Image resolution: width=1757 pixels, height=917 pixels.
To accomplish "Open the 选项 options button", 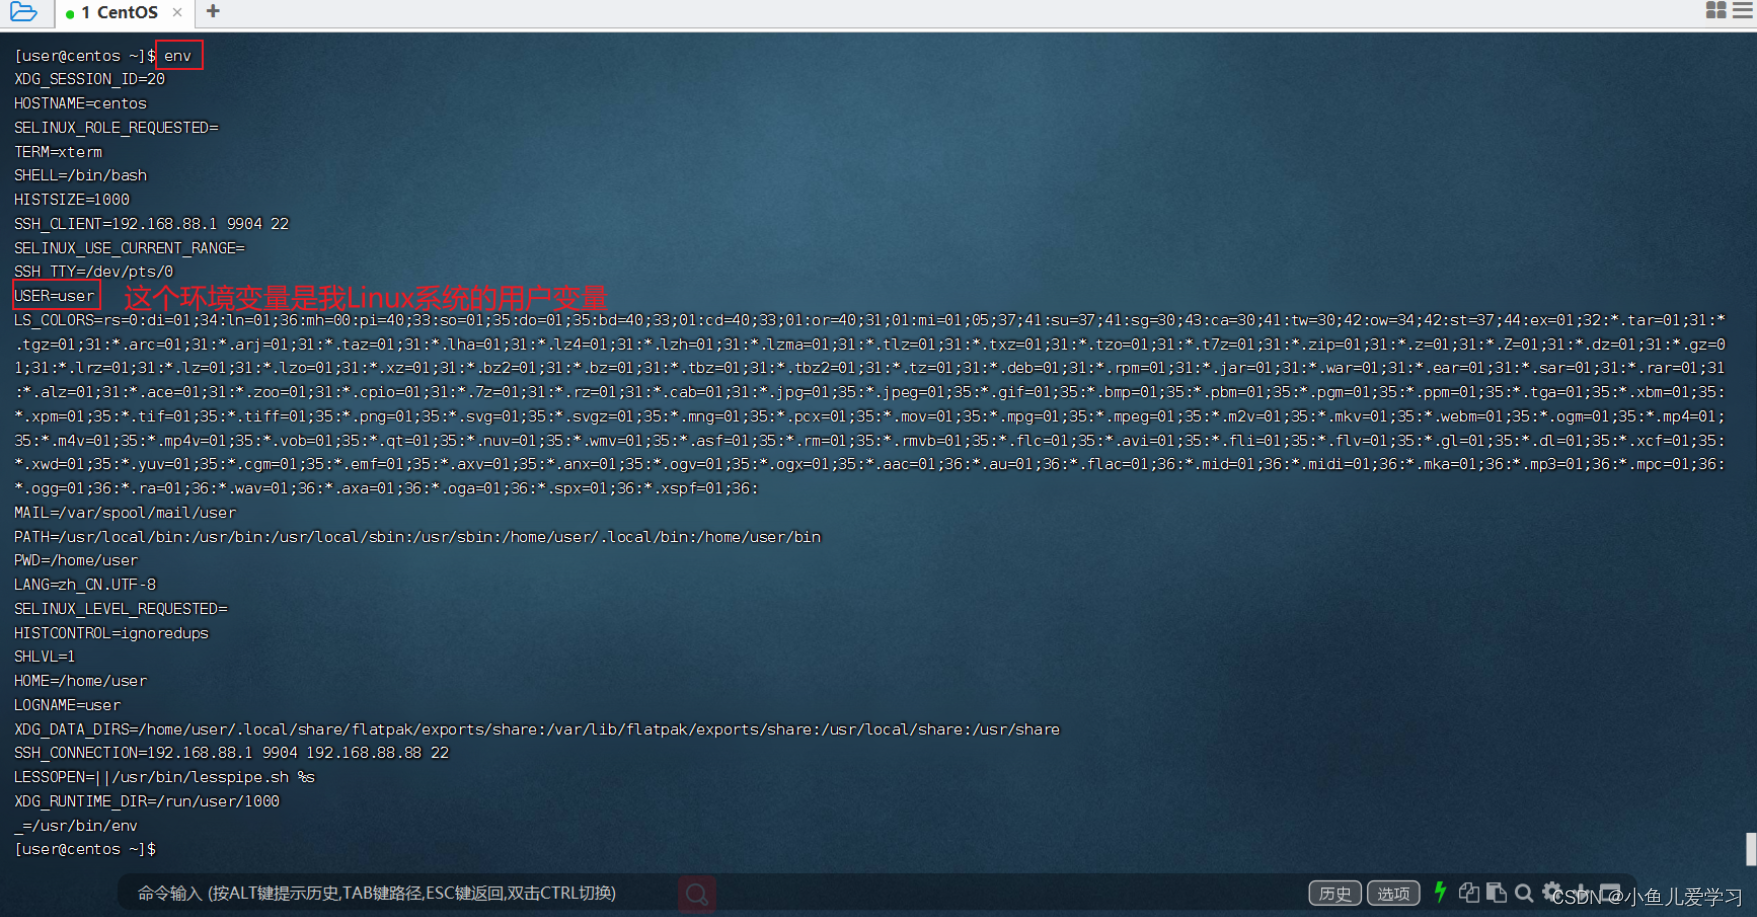I will point(1393,893).
